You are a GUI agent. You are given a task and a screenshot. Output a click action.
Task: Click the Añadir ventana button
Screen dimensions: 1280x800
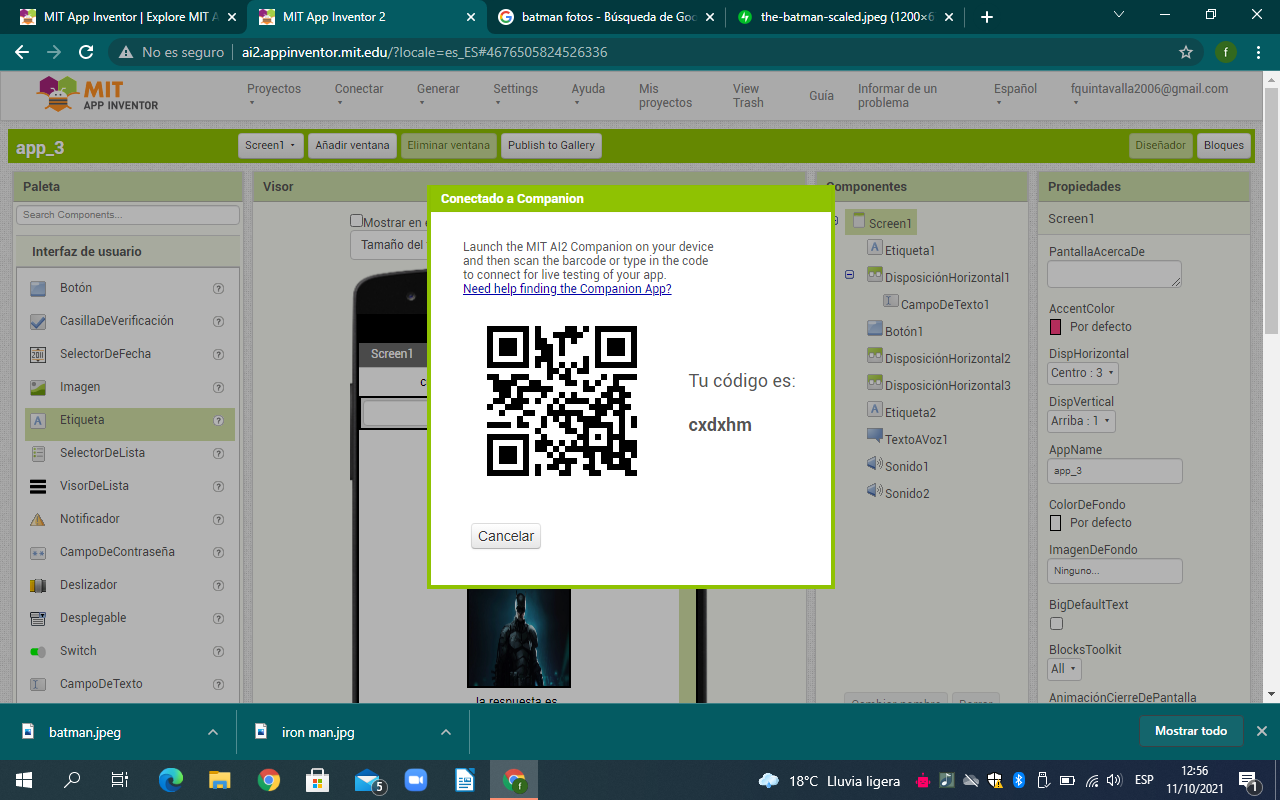coord(352,145)
